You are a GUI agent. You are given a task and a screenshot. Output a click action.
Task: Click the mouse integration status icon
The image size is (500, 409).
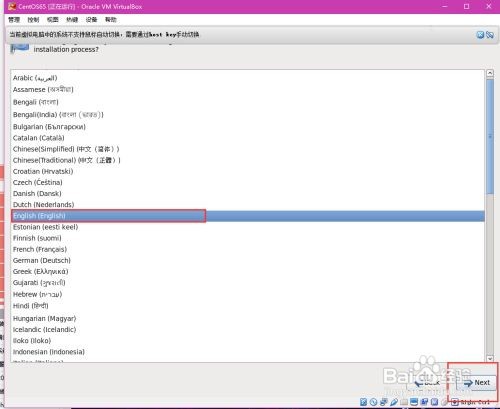click(x=444, y=402)
